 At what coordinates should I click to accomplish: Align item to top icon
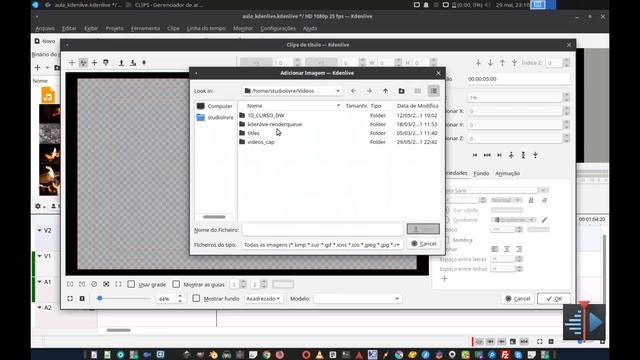tap(511, 155)
